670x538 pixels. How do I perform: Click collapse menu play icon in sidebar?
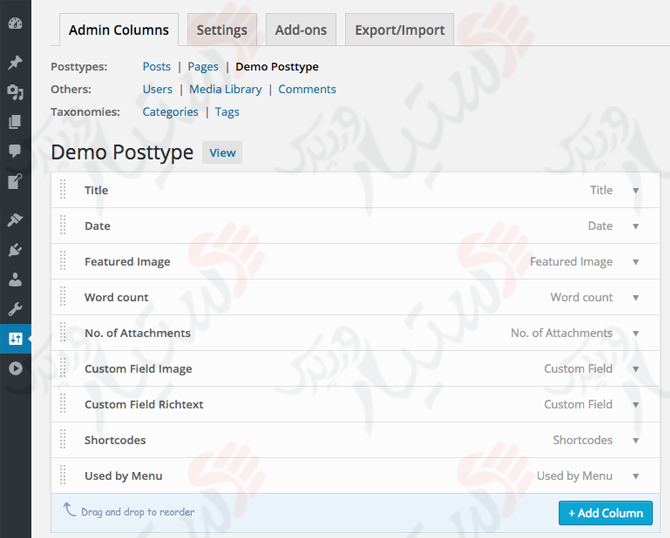tap(15, 368)
